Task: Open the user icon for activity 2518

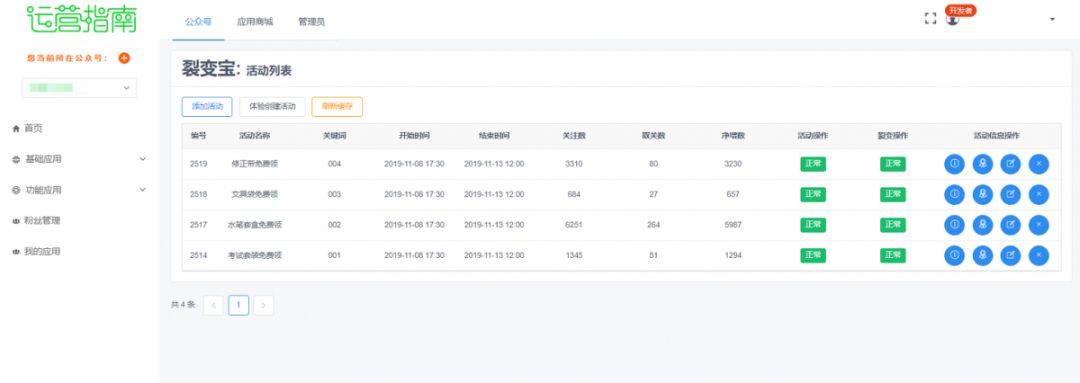Action: coord(982,194)
